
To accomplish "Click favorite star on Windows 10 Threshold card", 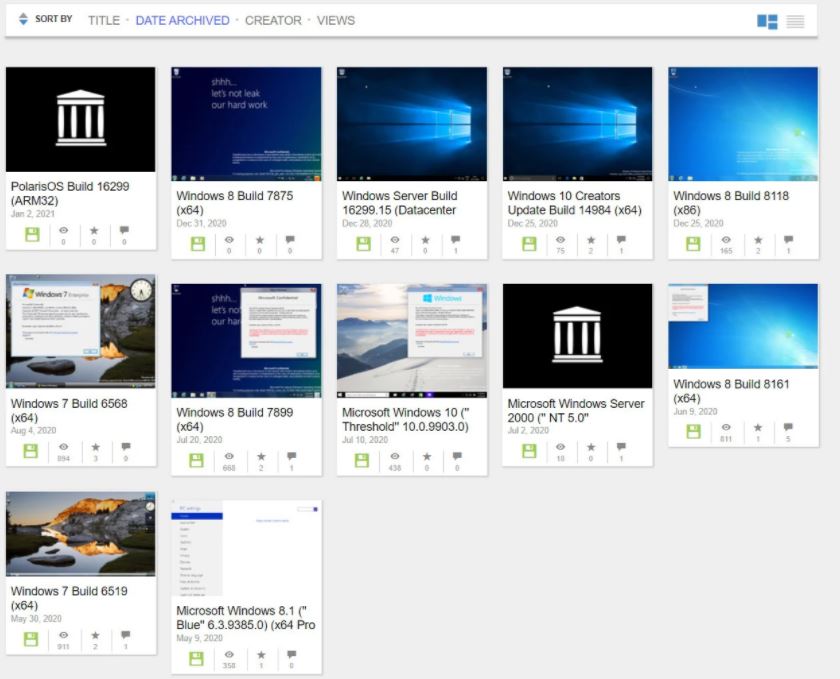I will point(426,456).
